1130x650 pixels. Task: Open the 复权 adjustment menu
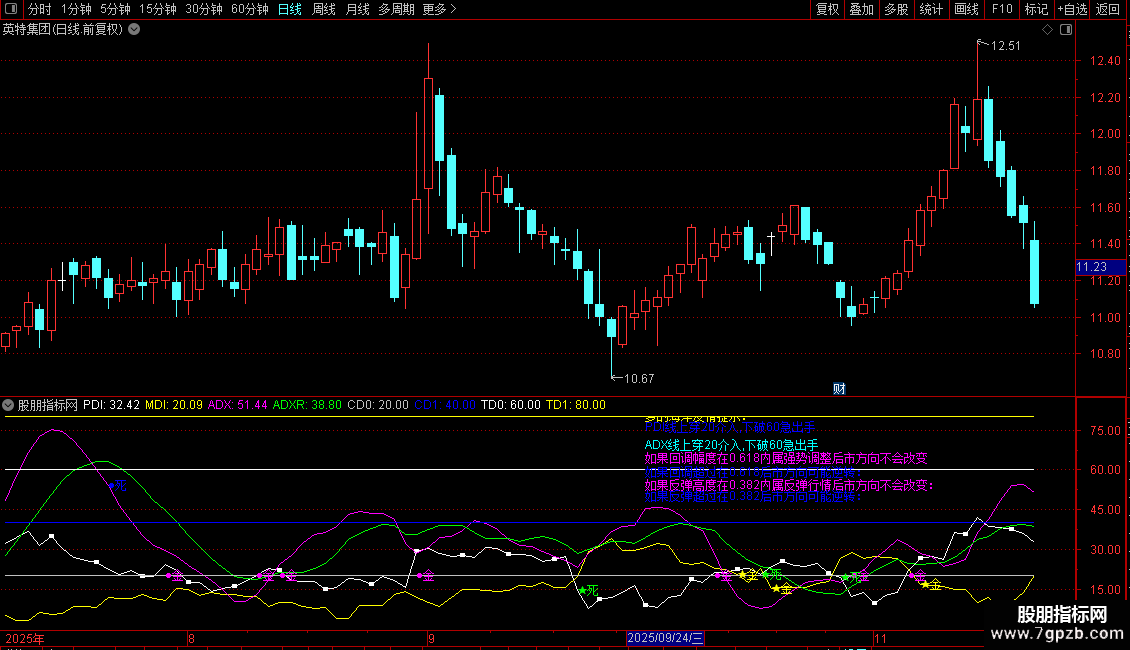point(827,10)
